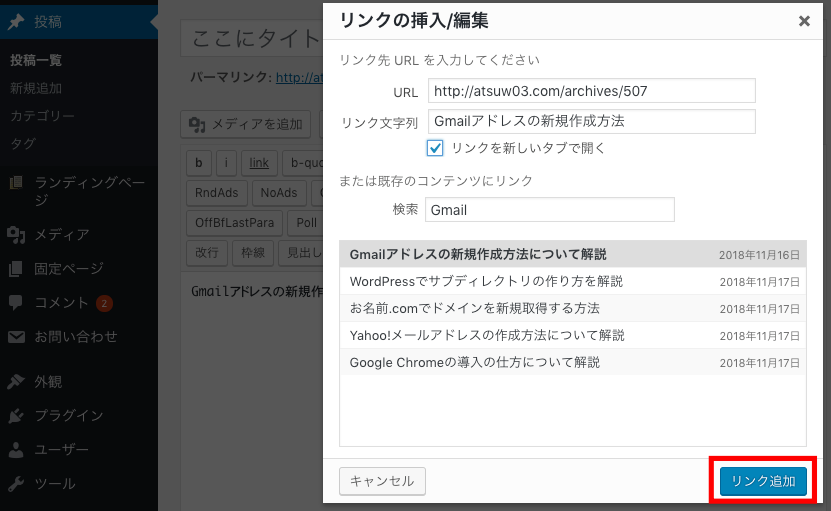Select Google Chromeの導入の仕方について解説 result
Viewport: 831px width, 511px height.
573,362
